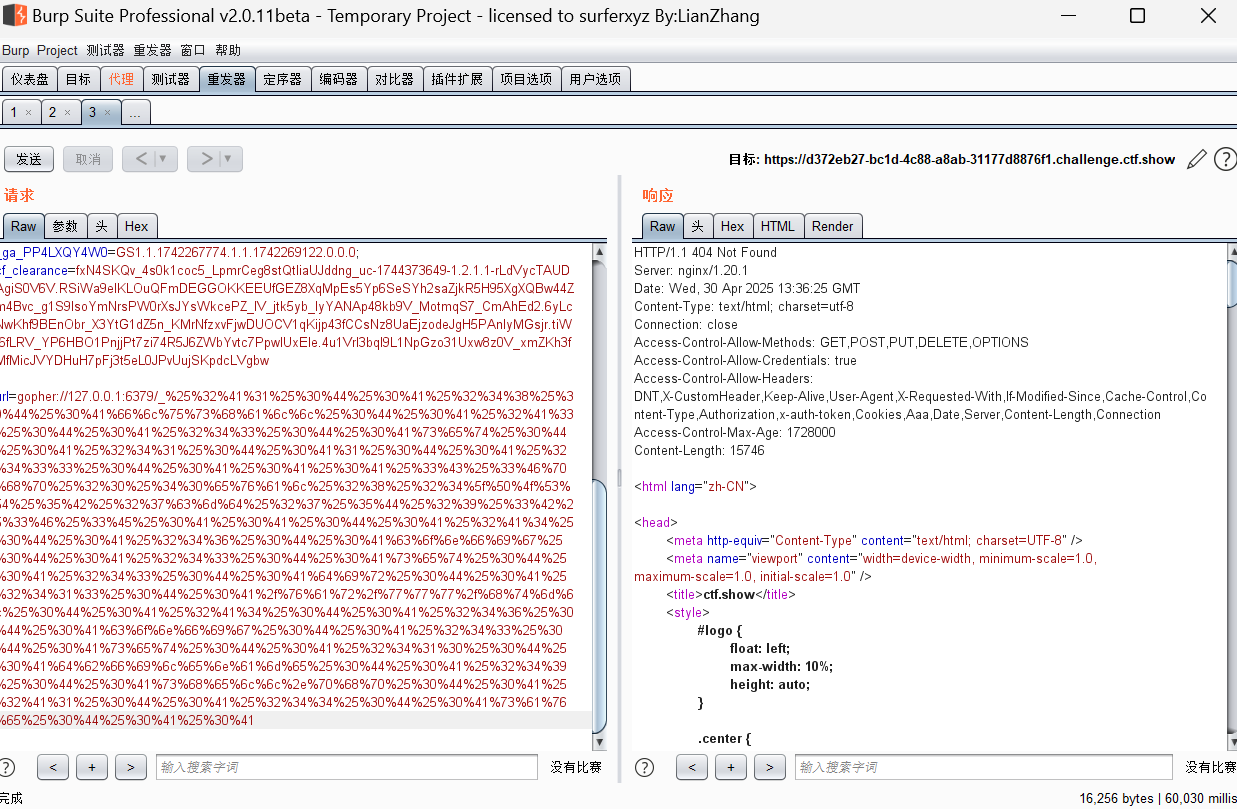
Task: Open the history back dropdown arrow
Action: point(163,158)
